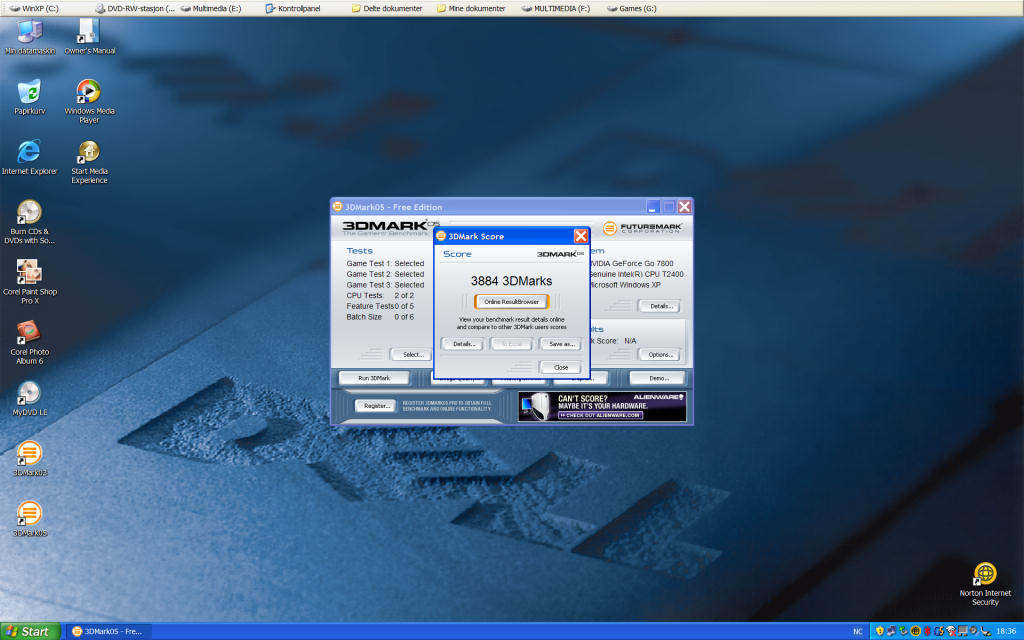Screen dimensions: 1024x640
Task: Open Burn CDs & DVDs shortcut
Action: click(x=29, y=222)
